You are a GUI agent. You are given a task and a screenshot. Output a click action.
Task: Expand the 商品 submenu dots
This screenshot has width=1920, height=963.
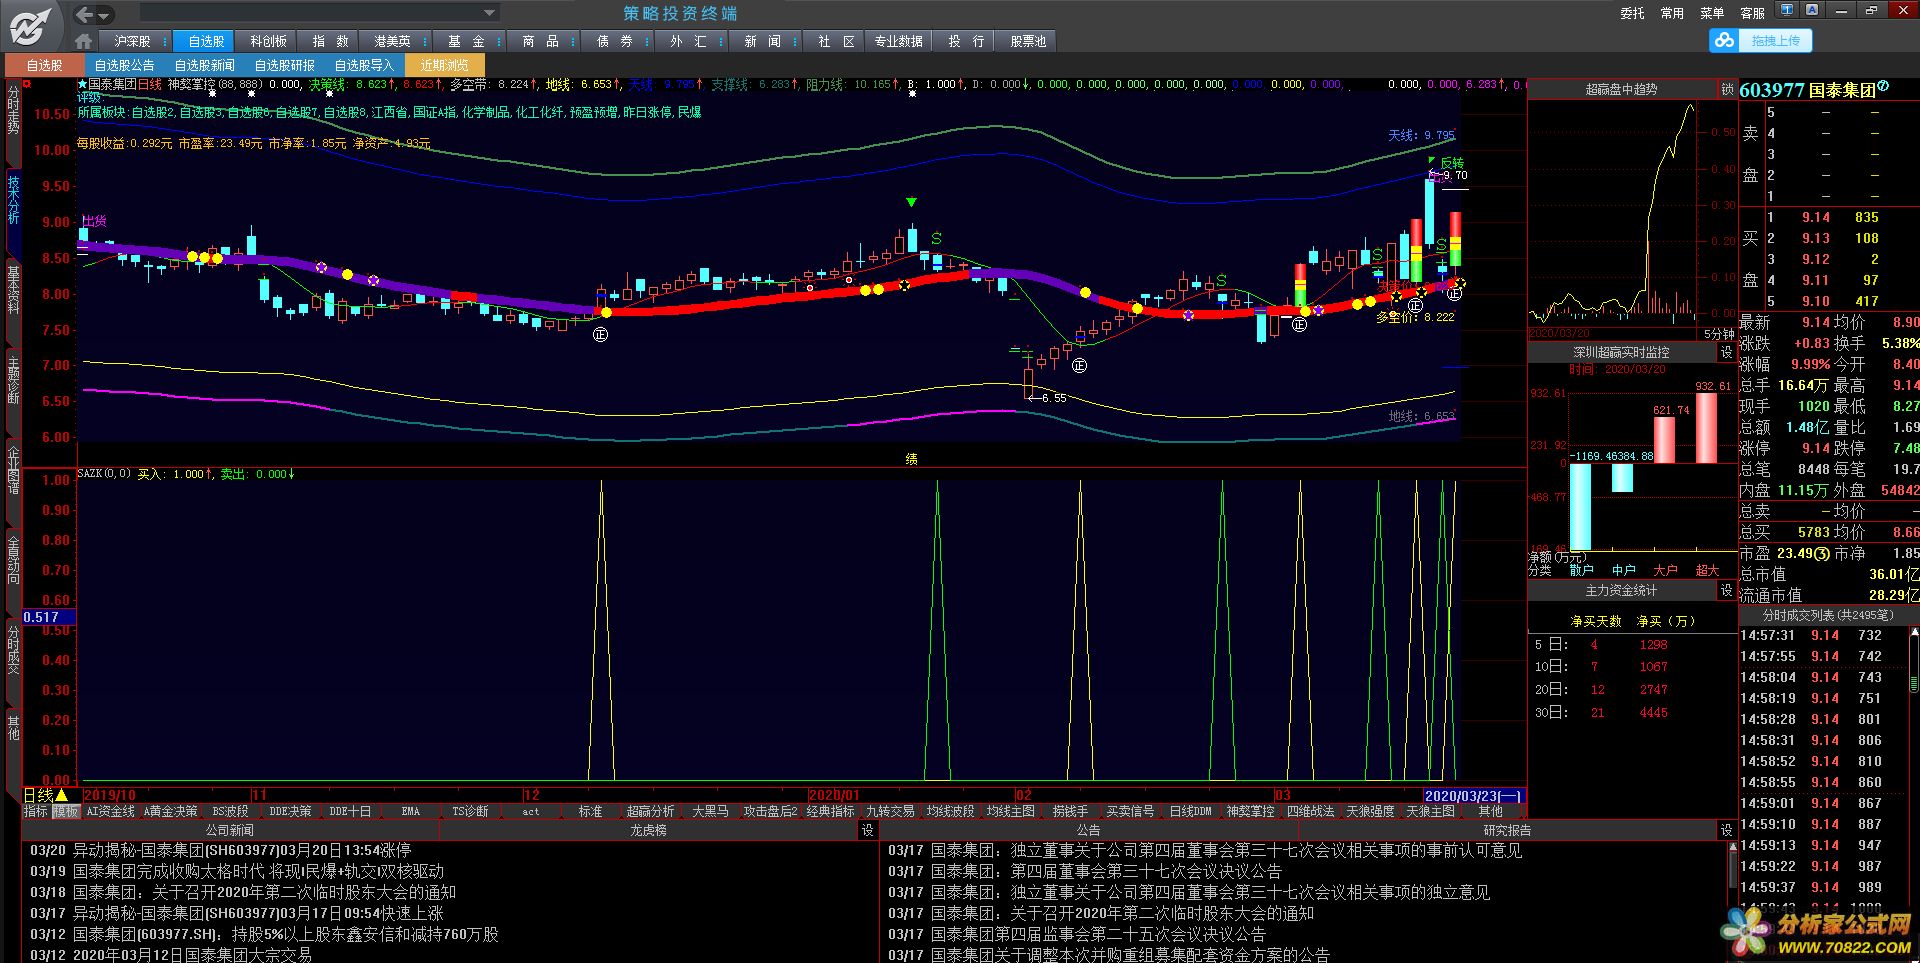574,41
